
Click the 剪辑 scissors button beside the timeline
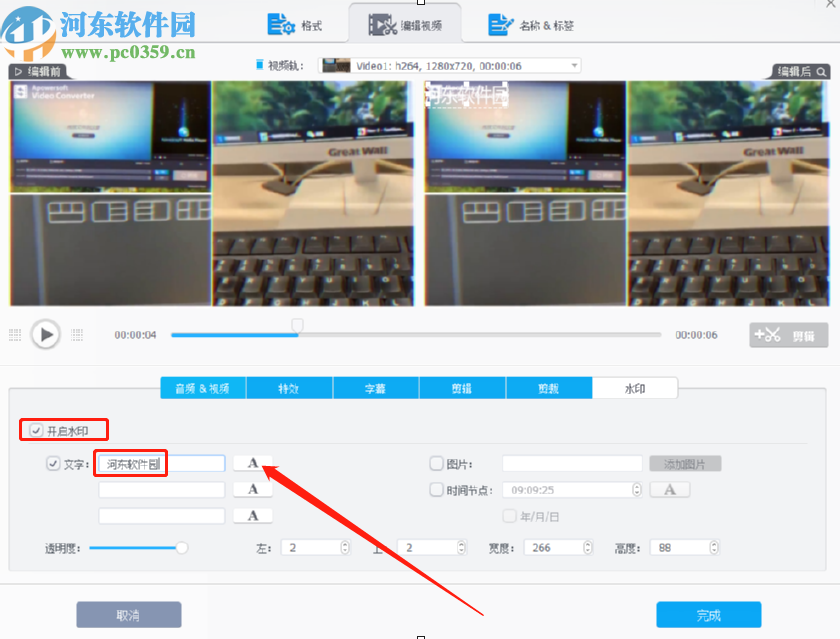pos(789,335)
